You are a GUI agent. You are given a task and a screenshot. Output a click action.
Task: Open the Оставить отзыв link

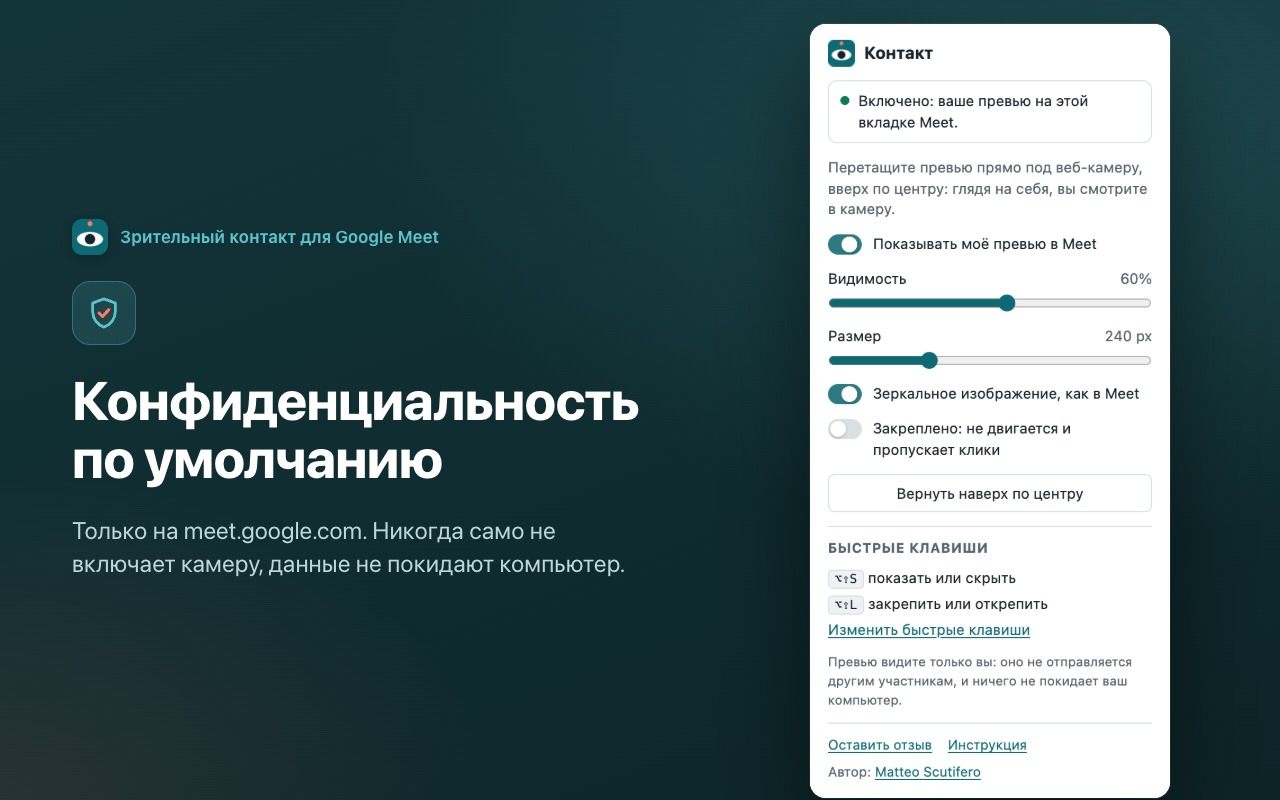[880, 745]
